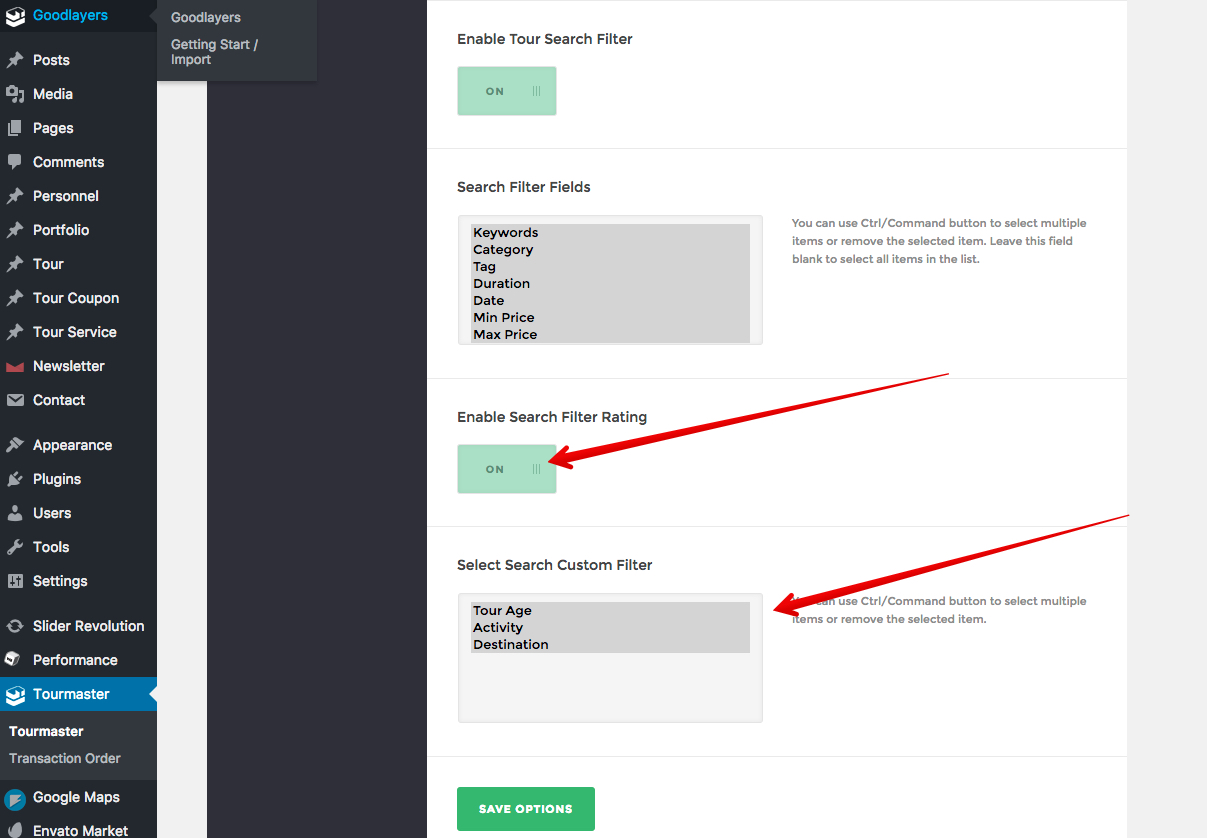Viewport: 1207px width, 838px height.
Task: Select Tour Age in Search Custom Filter
Action: click(x=502, y=611)
